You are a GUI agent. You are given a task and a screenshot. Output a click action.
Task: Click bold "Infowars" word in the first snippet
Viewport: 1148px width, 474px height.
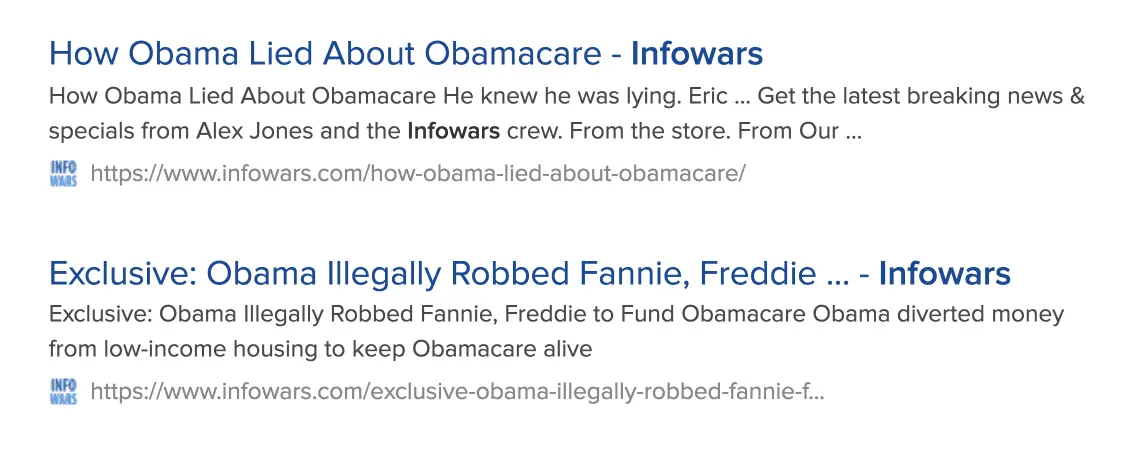click(x=453, y=131)
